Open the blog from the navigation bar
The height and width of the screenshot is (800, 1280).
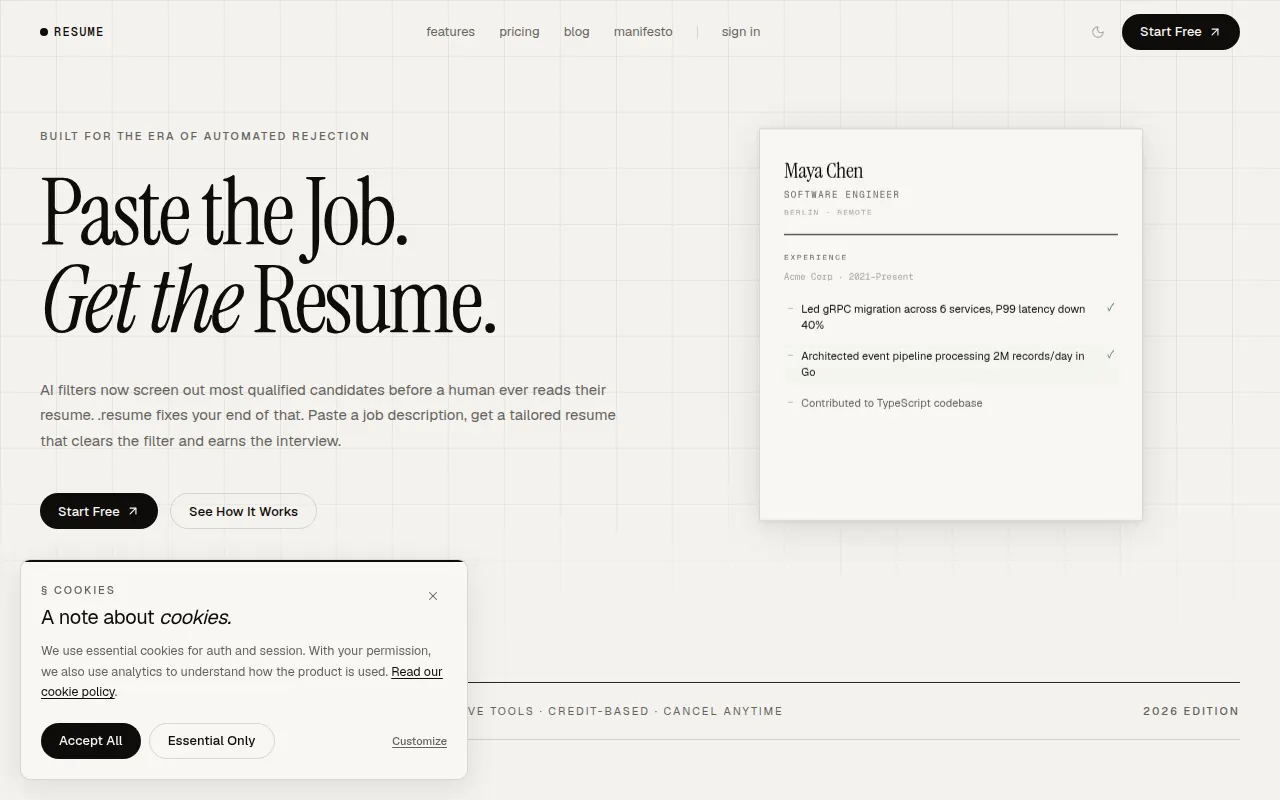pyautogui.click(x=577, y=32)
